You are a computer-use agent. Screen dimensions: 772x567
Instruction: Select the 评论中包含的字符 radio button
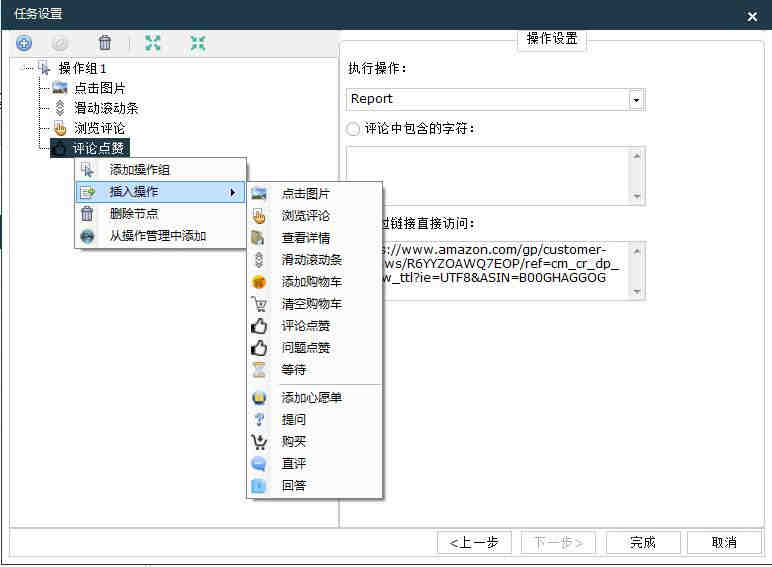[353, 129]
